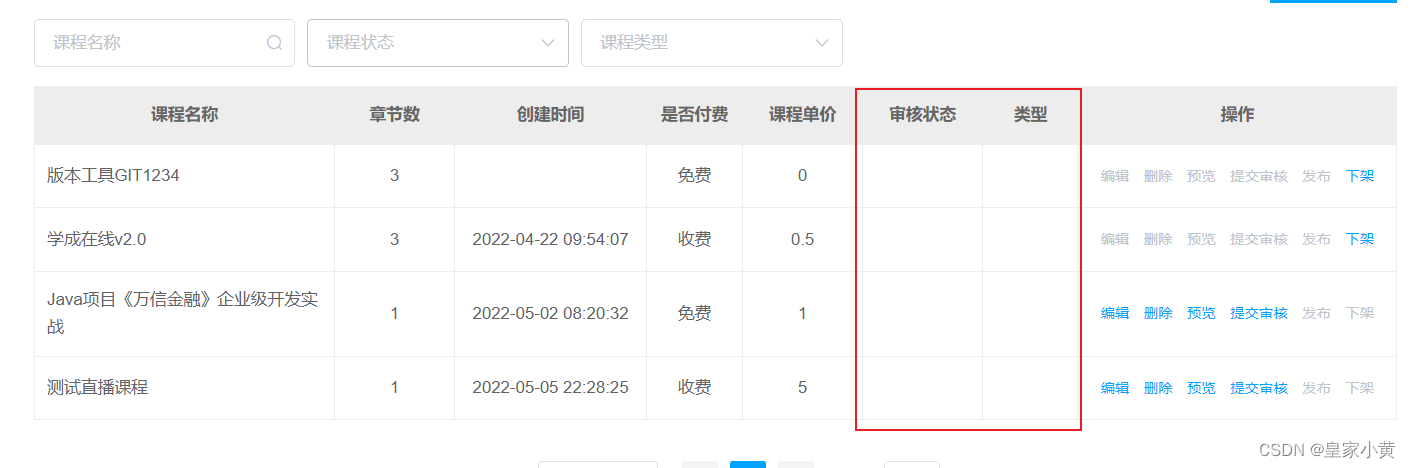1411x468 pixels.
Task: Click 下架 for 学成在线v2.0
Action: coord(1360,239)
